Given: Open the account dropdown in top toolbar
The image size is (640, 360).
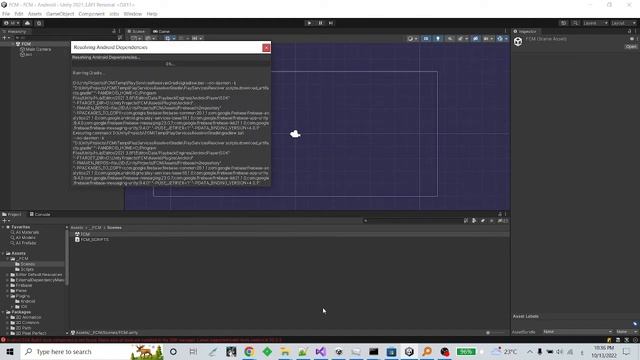Looking at the screenshot, I should pyautogui.click(x=11, y=23).
